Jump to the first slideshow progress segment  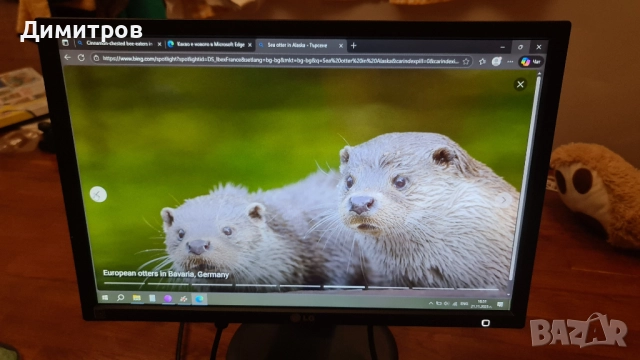pyautogui.click(x=124, y=282)
